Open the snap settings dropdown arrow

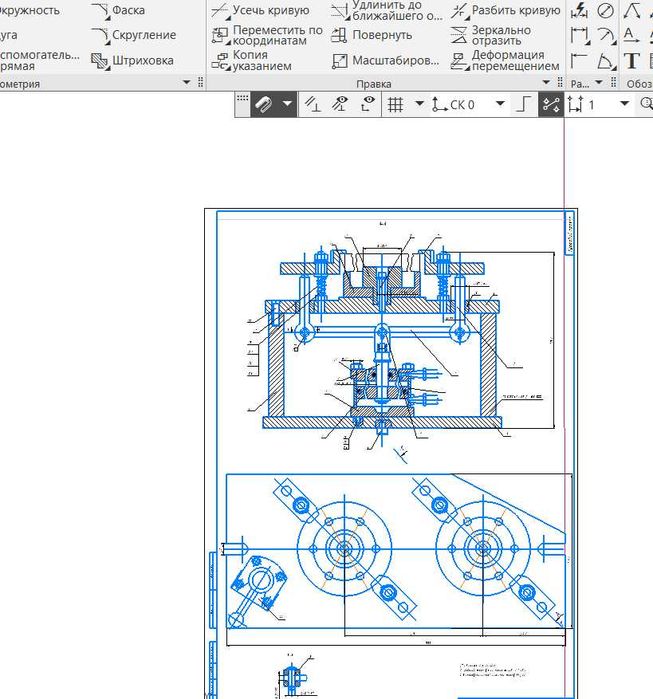point(287,104)
